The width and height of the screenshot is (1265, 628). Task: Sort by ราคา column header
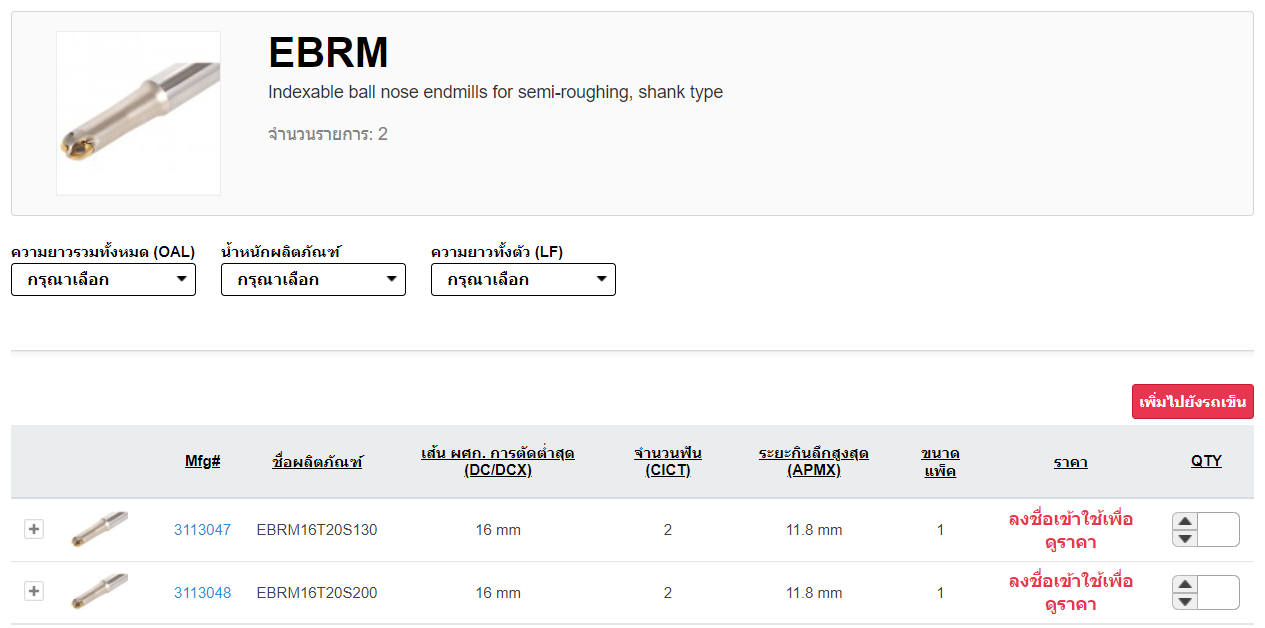pos(1070,462)
